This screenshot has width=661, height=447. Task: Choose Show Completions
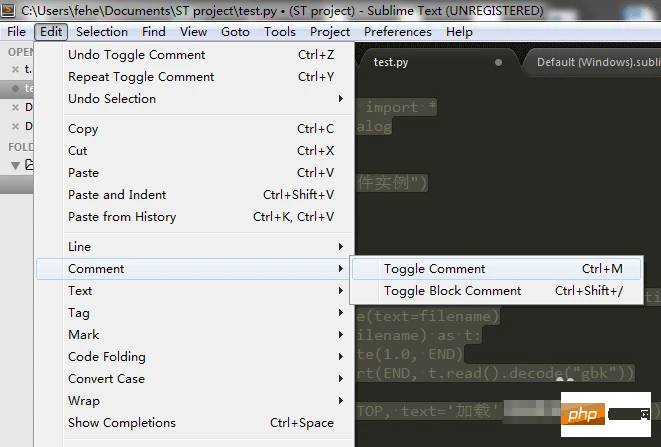[x=194, y=423]
